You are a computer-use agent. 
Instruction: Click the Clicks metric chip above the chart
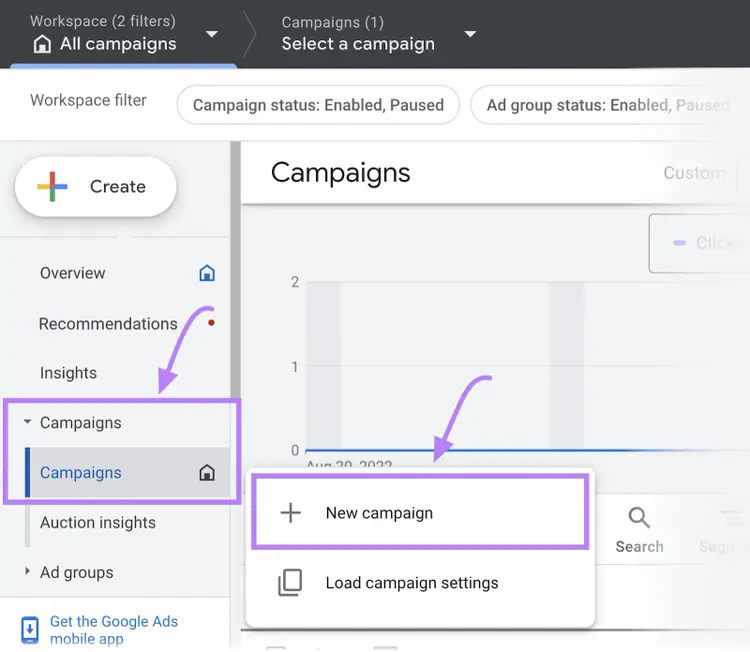699,243
